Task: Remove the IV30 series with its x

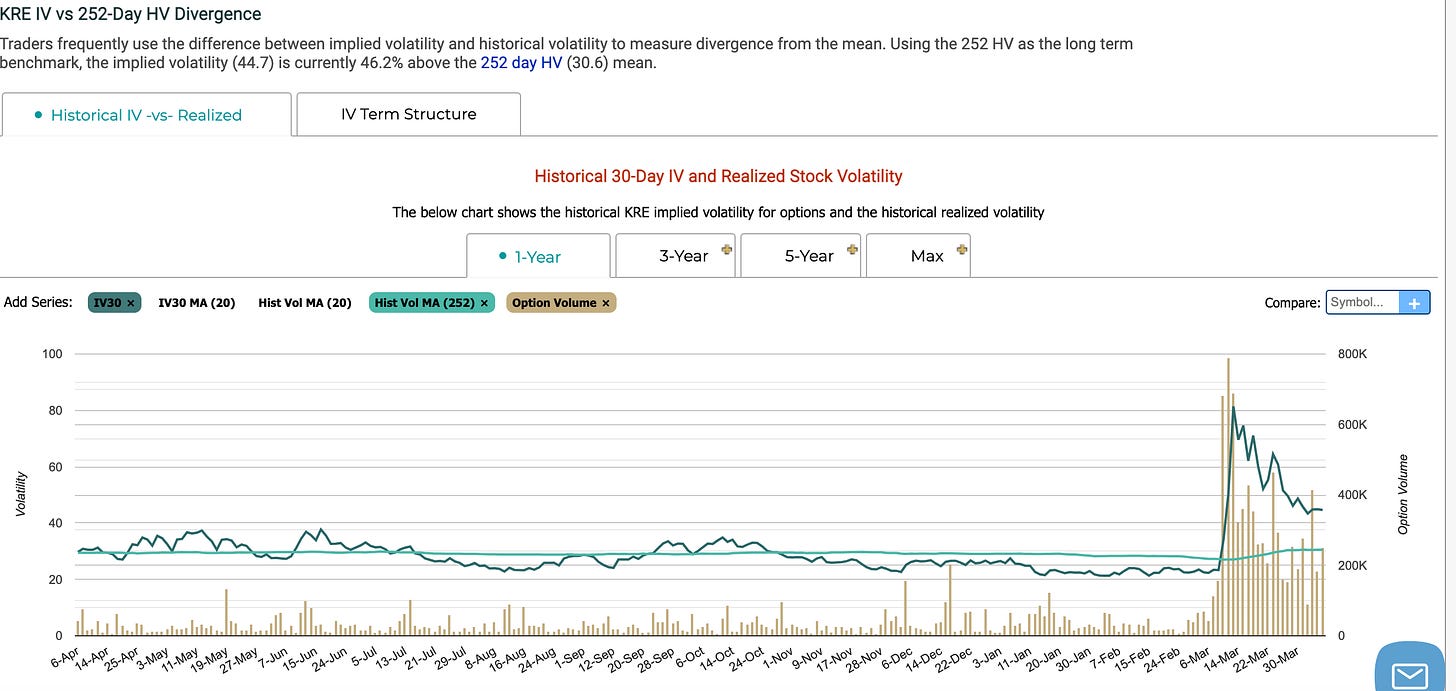Action: pyautogui.click(x=131, y=303)
